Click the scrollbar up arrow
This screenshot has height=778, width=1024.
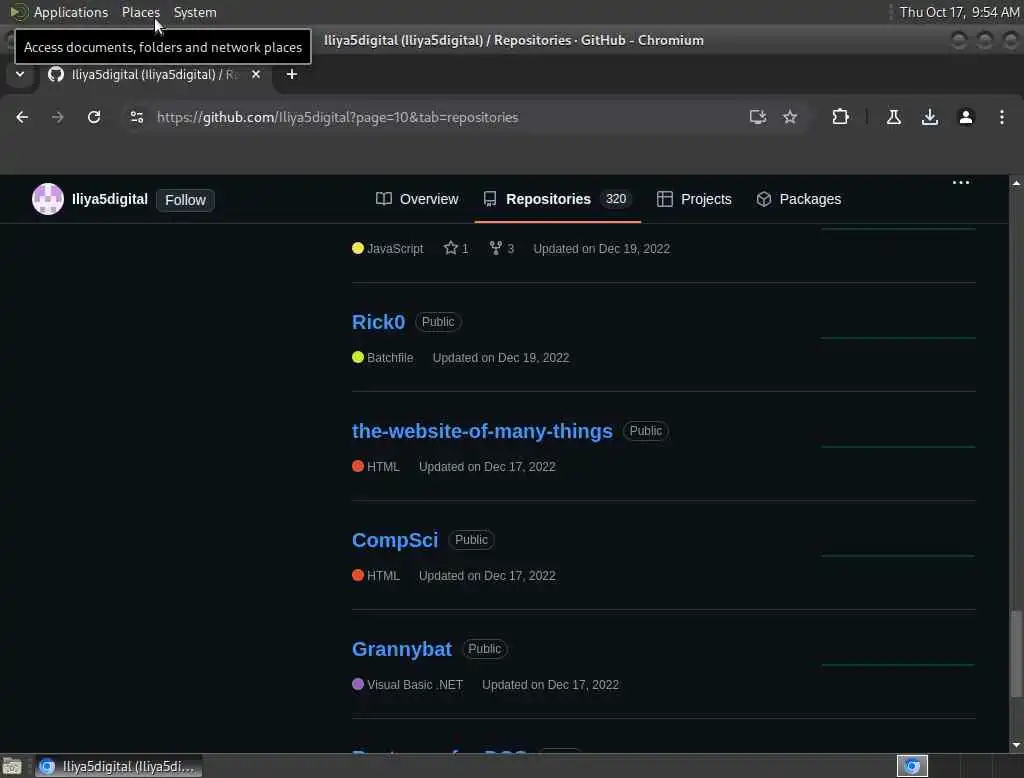[x=1016, y=184]
